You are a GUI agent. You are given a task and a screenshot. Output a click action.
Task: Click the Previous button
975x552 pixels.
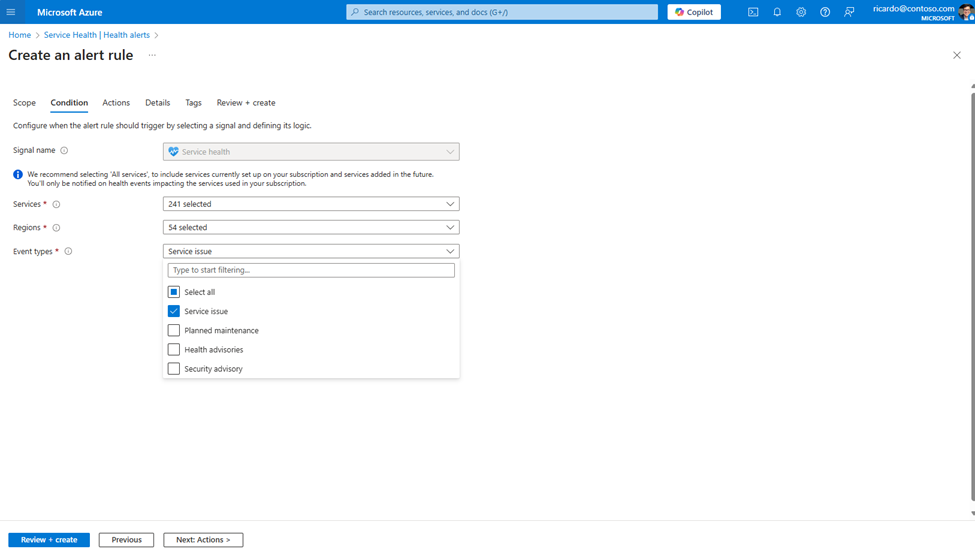pyautogui.click(x=126, y=540)
